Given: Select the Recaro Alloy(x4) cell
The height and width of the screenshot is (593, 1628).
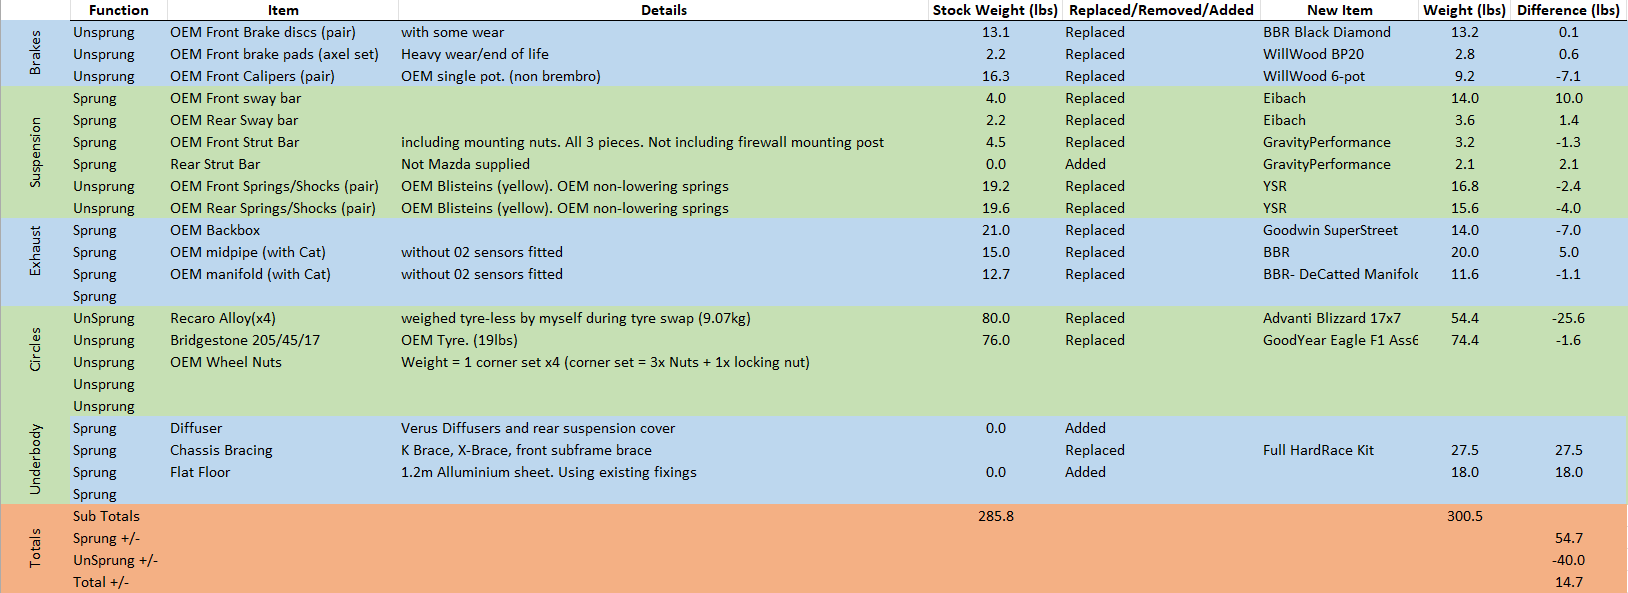Looking at the screenshot, I should pyautogui.click(x=222, y=318).
